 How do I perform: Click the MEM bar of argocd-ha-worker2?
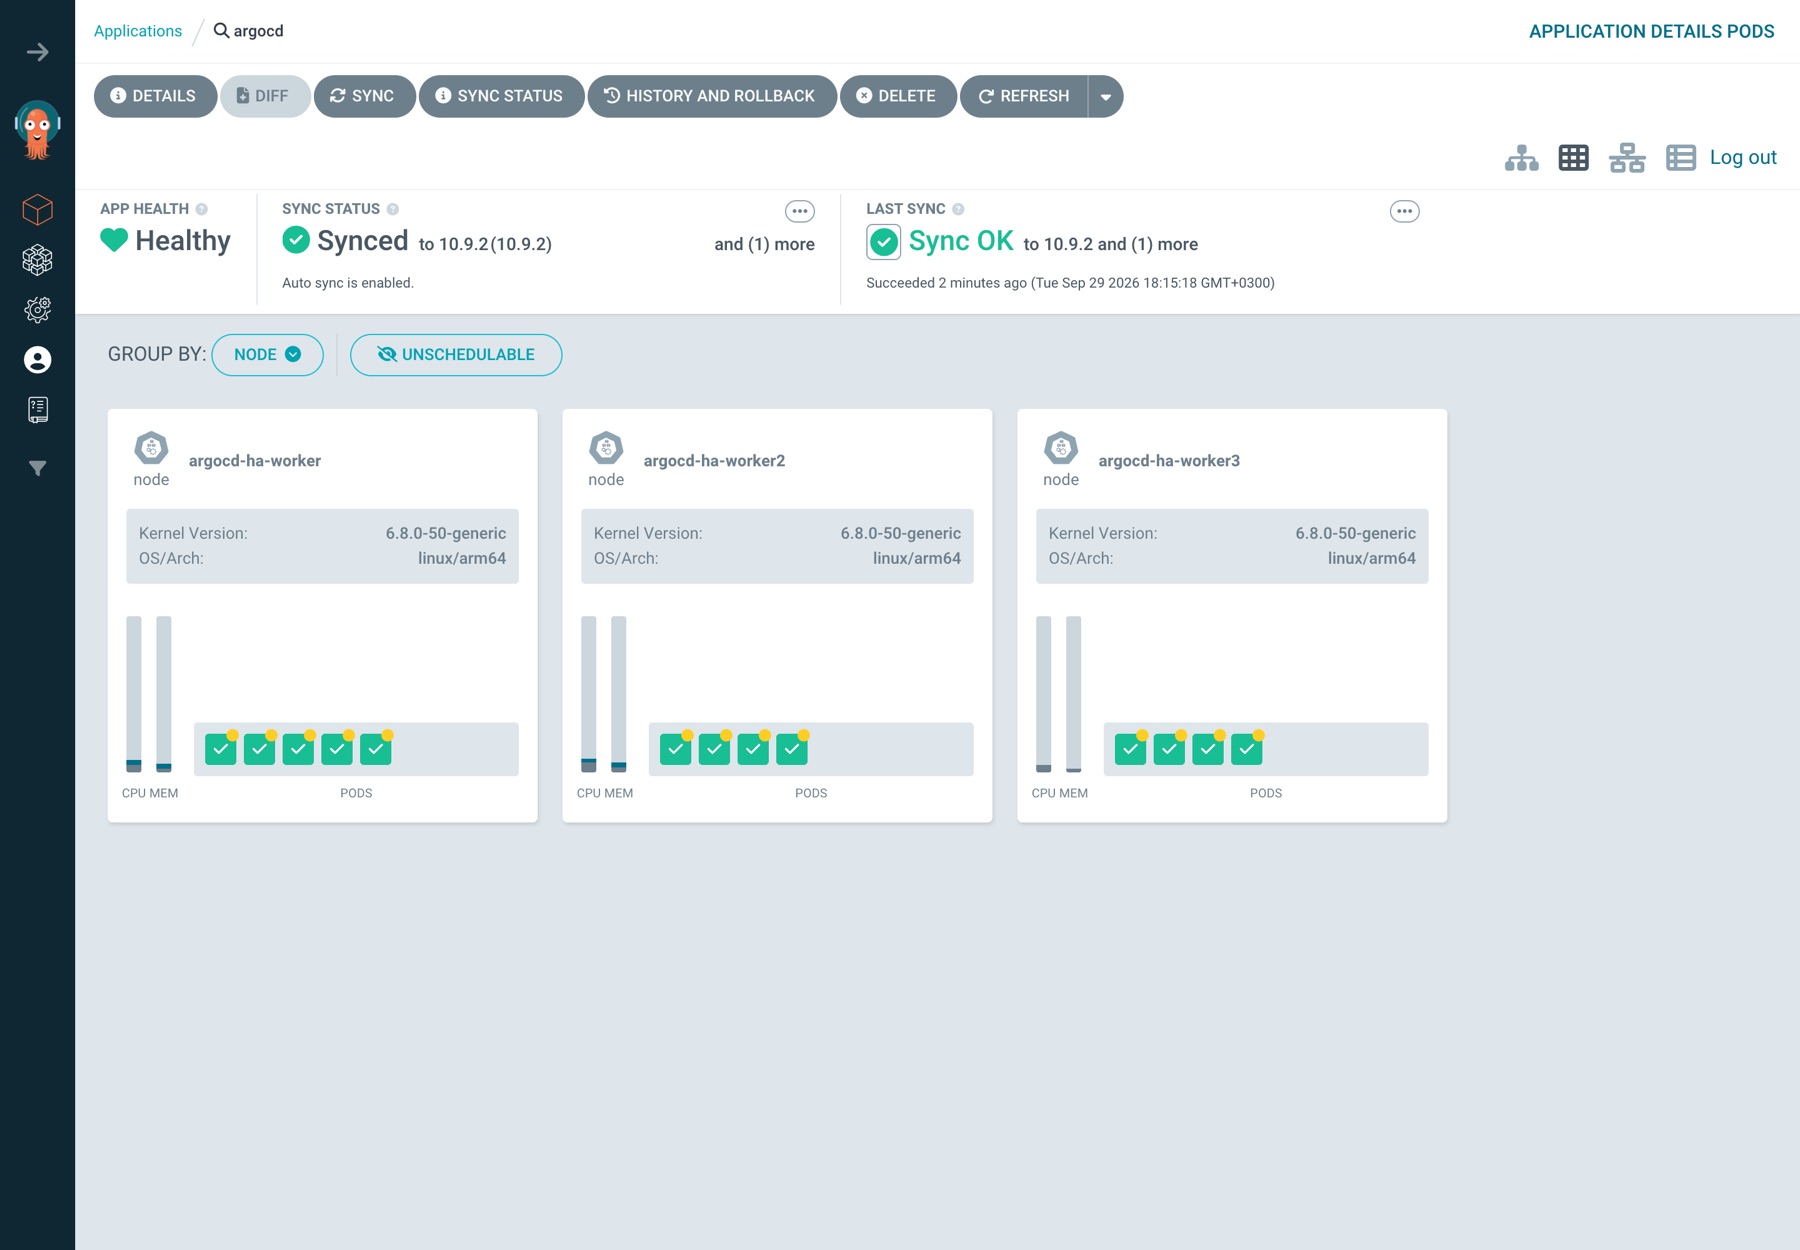[x=619, y=694]
